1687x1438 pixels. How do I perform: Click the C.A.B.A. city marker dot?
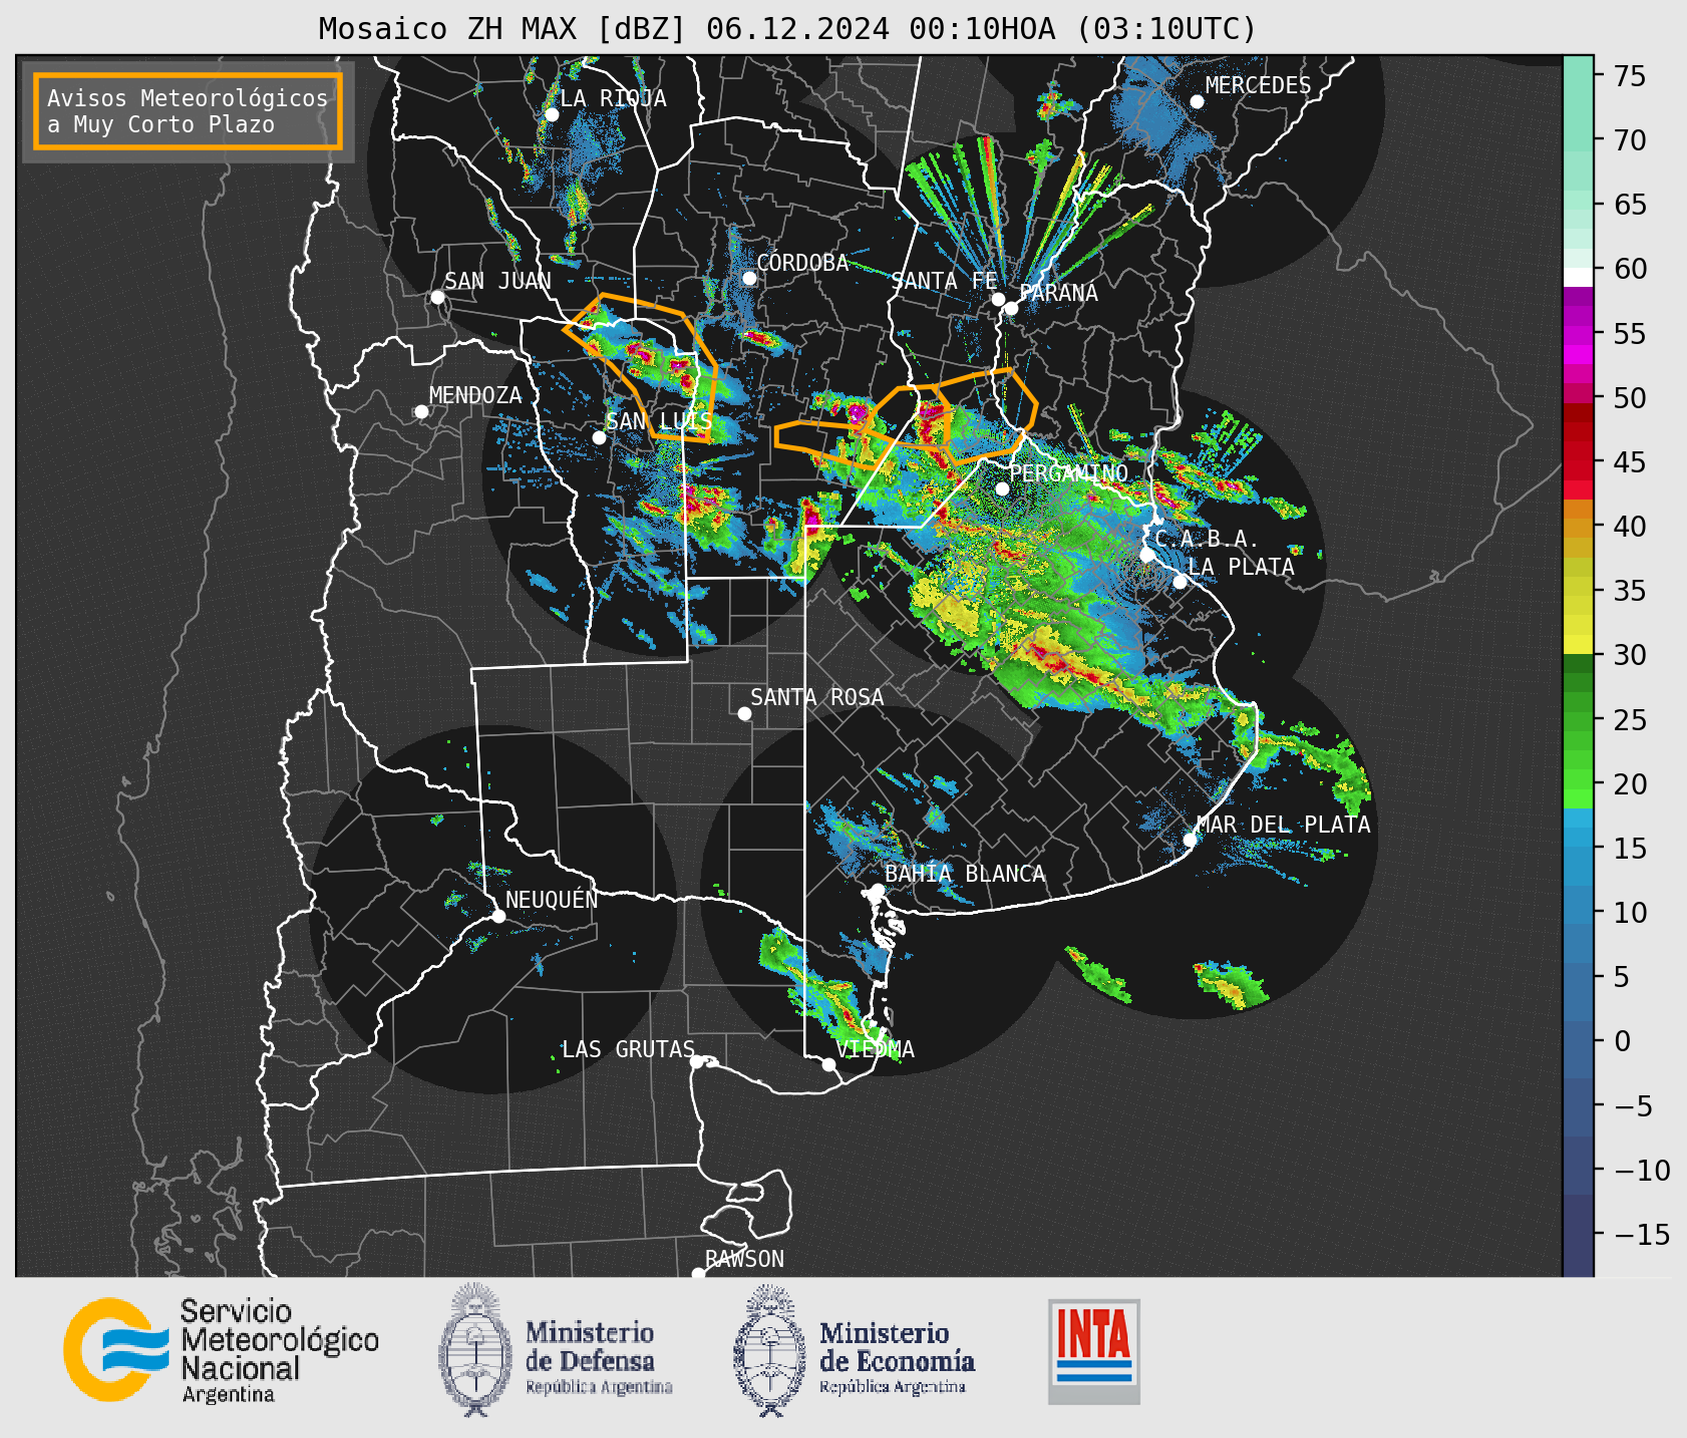[1147, 555]
